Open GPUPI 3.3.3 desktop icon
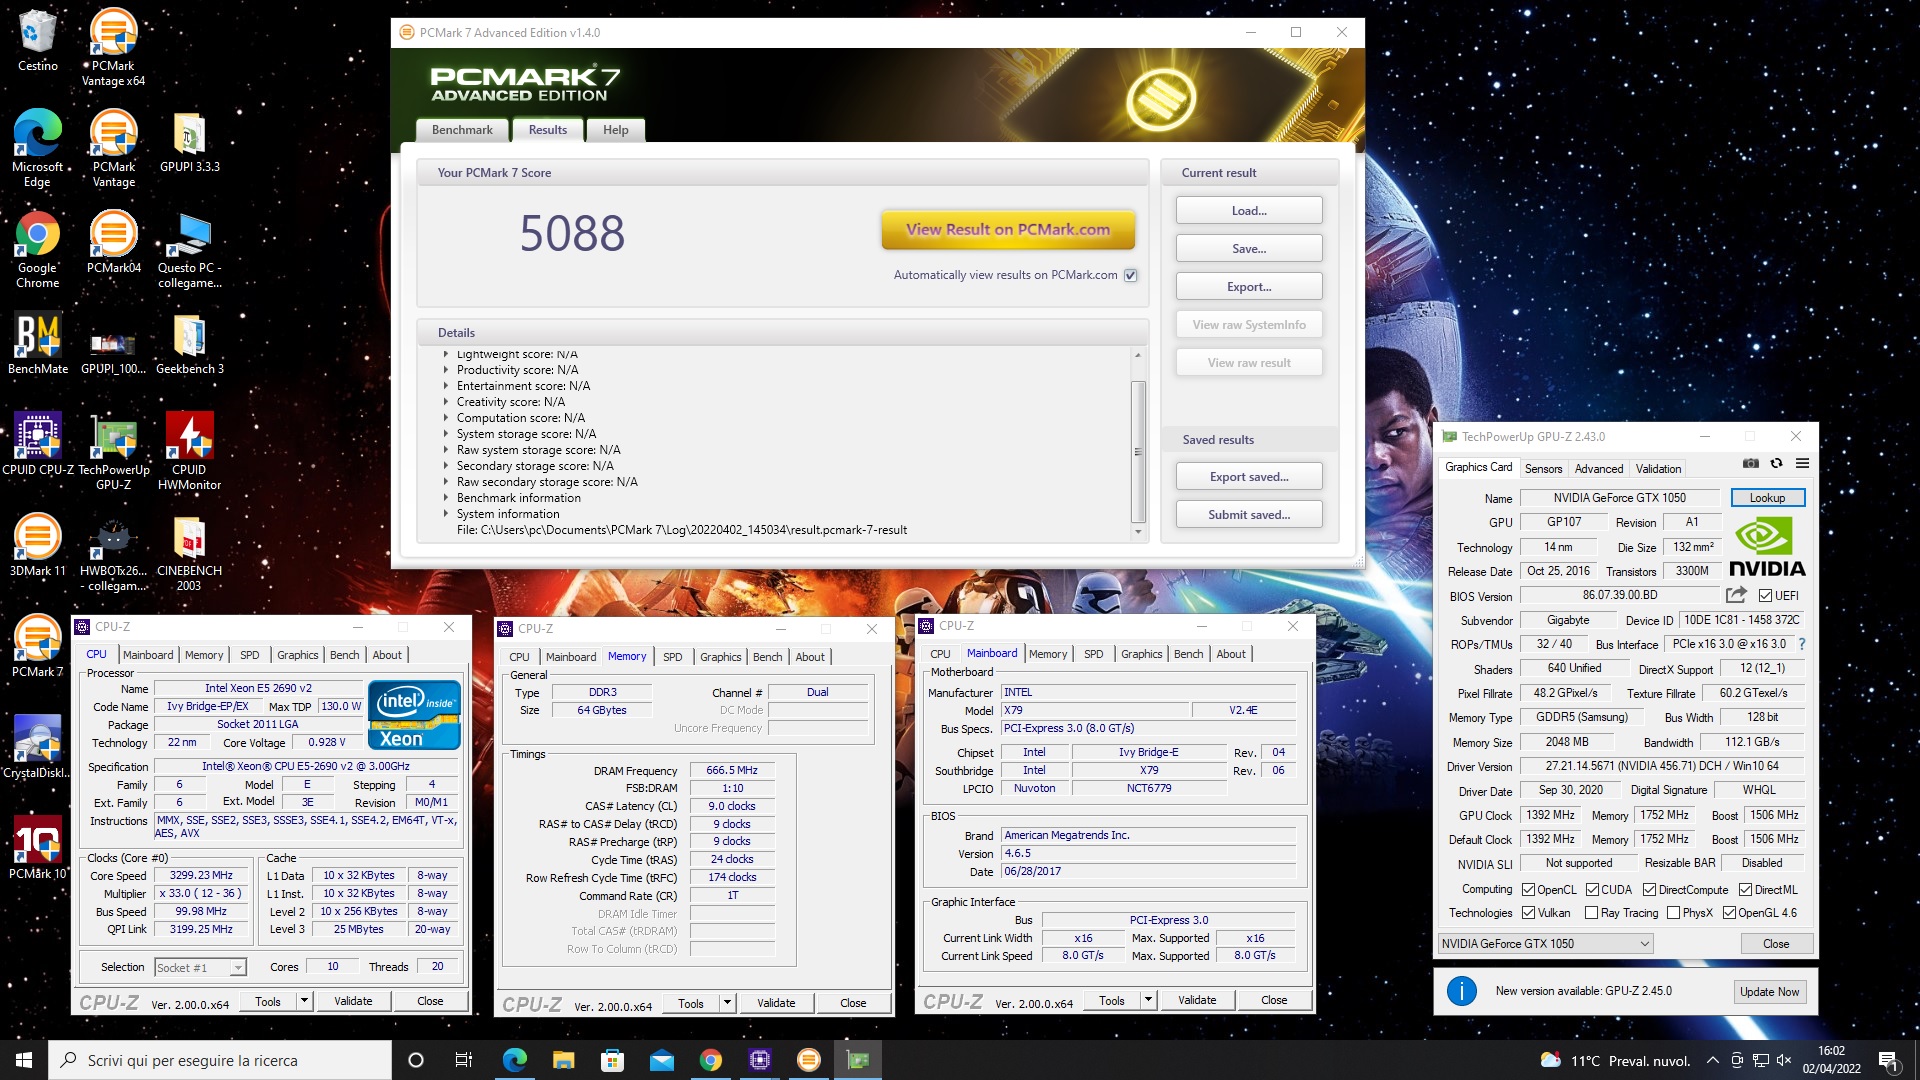Viewport: 1920px width, 1080px height. click(x=189, y=142)
